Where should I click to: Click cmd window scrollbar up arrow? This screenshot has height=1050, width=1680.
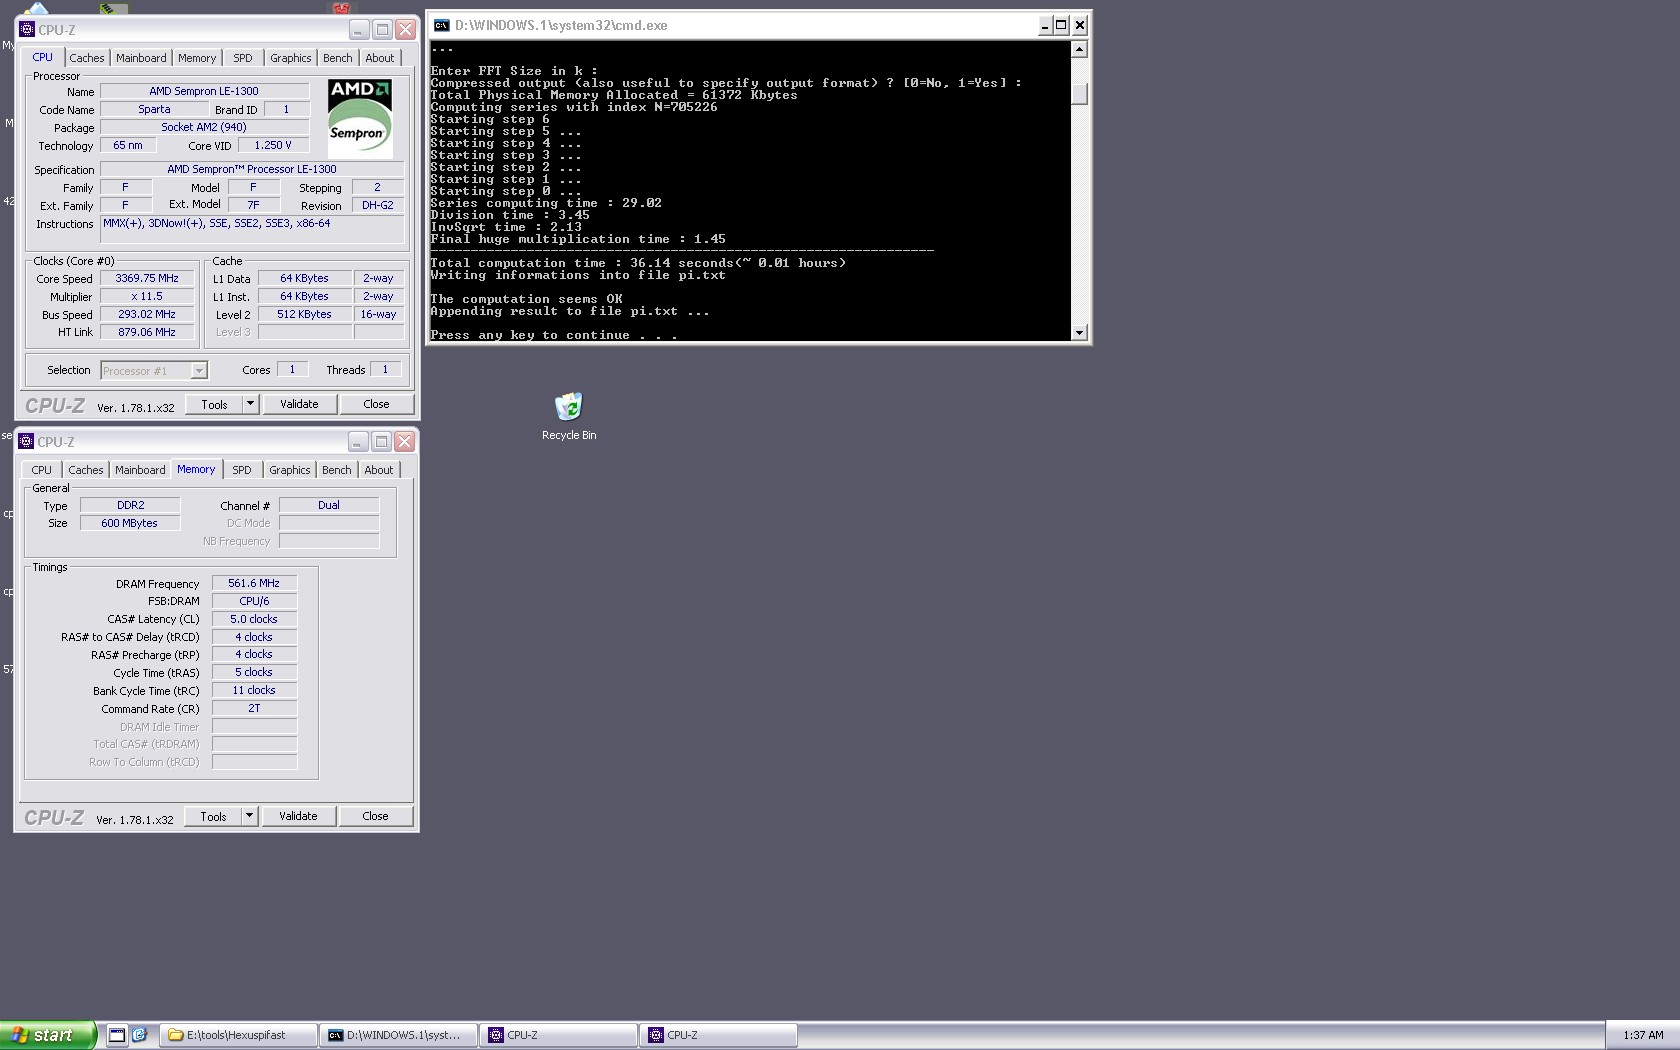coord(1079,49)
